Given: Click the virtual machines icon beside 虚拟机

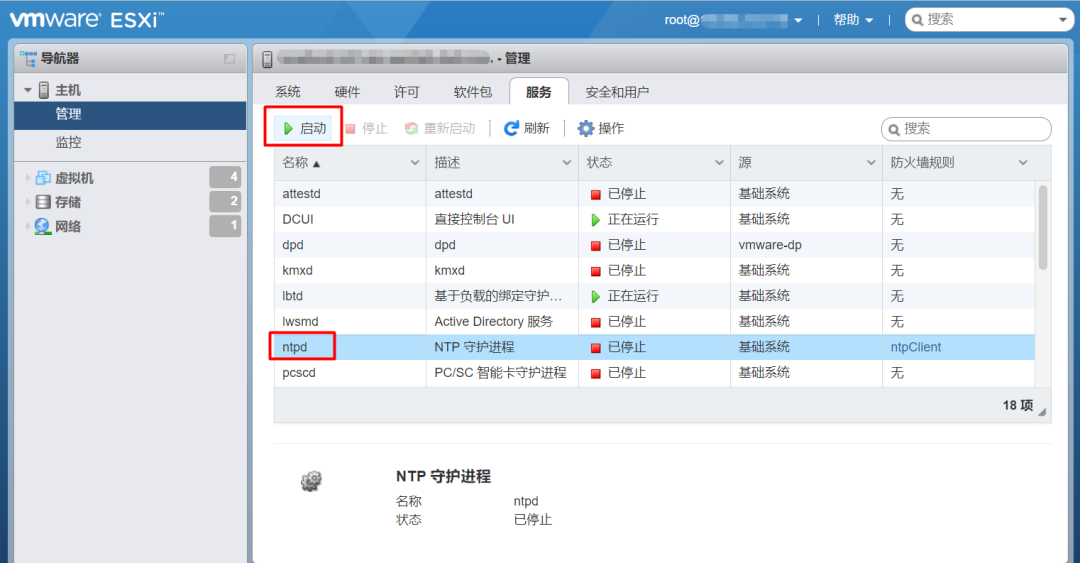Looking at the screenshot, I should pos(43,178).
